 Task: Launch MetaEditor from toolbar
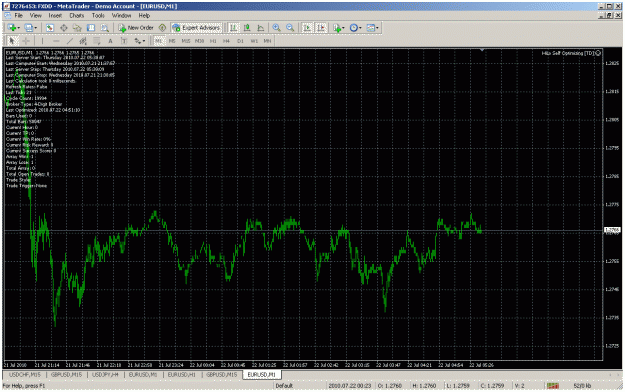click(162, 28)
